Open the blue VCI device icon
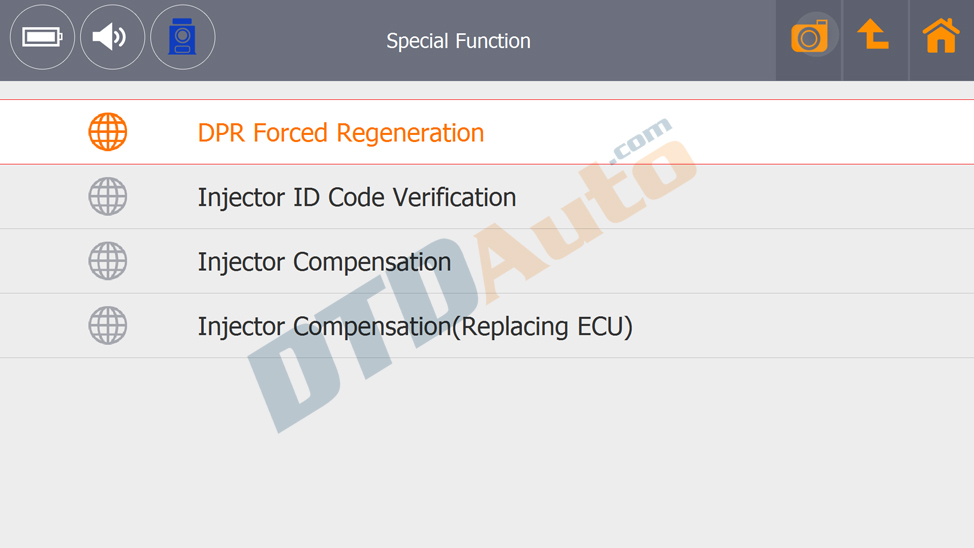This screenshot has height=548, width=974. click(182, 38)
